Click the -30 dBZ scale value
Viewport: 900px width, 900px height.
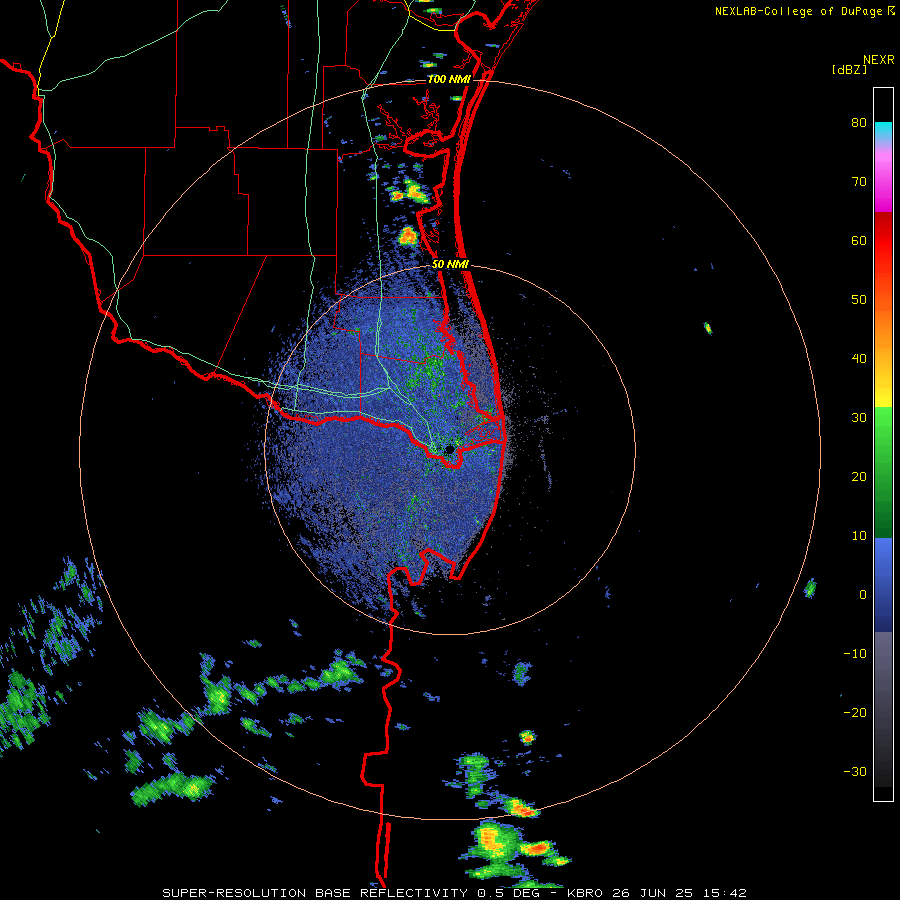(855, 771)
